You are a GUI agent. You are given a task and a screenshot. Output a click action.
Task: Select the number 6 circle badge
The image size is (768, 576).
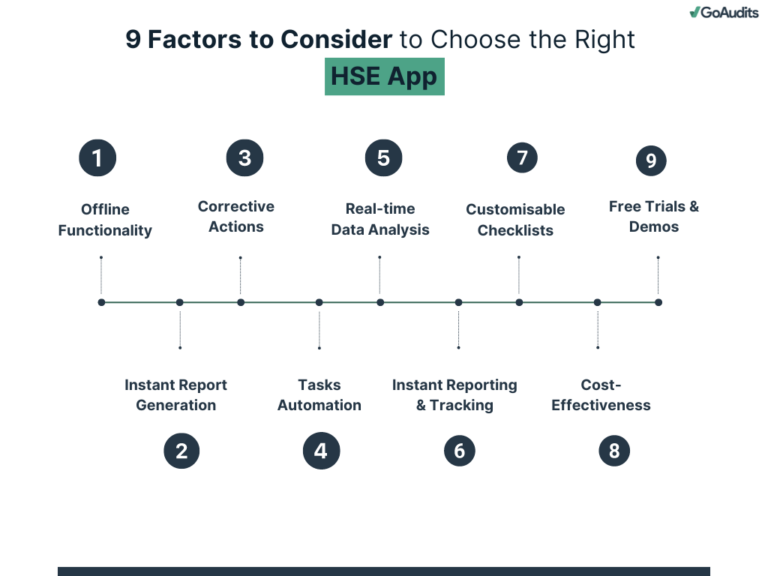point(459,451)
